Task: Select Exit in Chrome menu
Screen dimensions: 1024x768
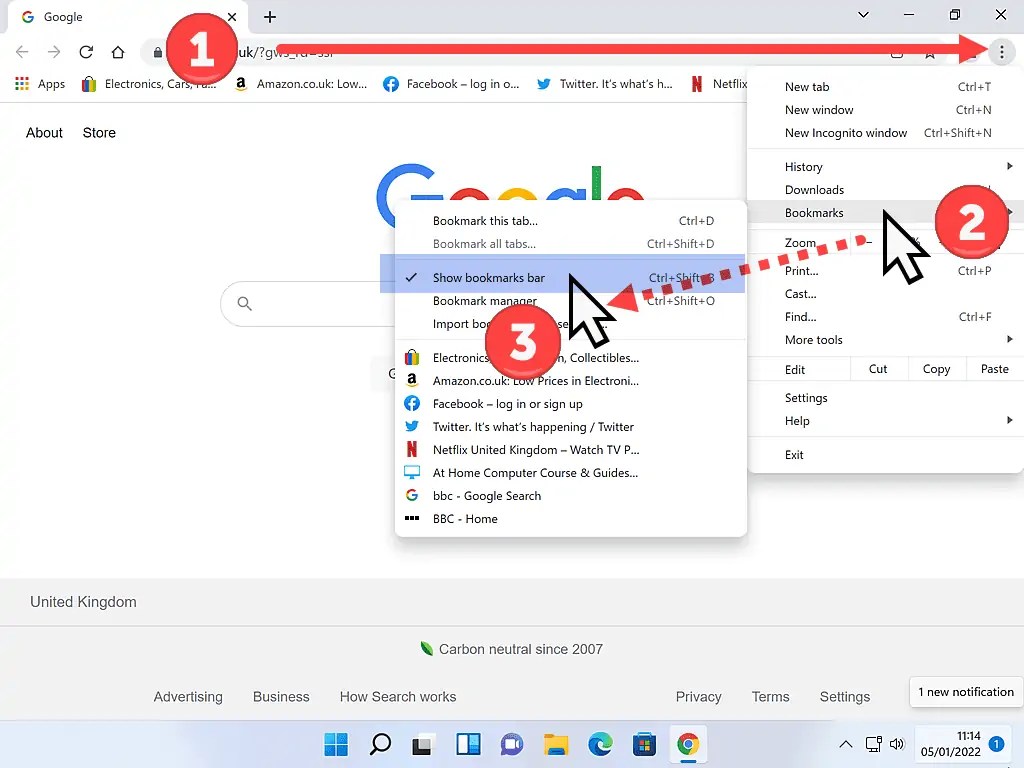Action: point(885,455)
